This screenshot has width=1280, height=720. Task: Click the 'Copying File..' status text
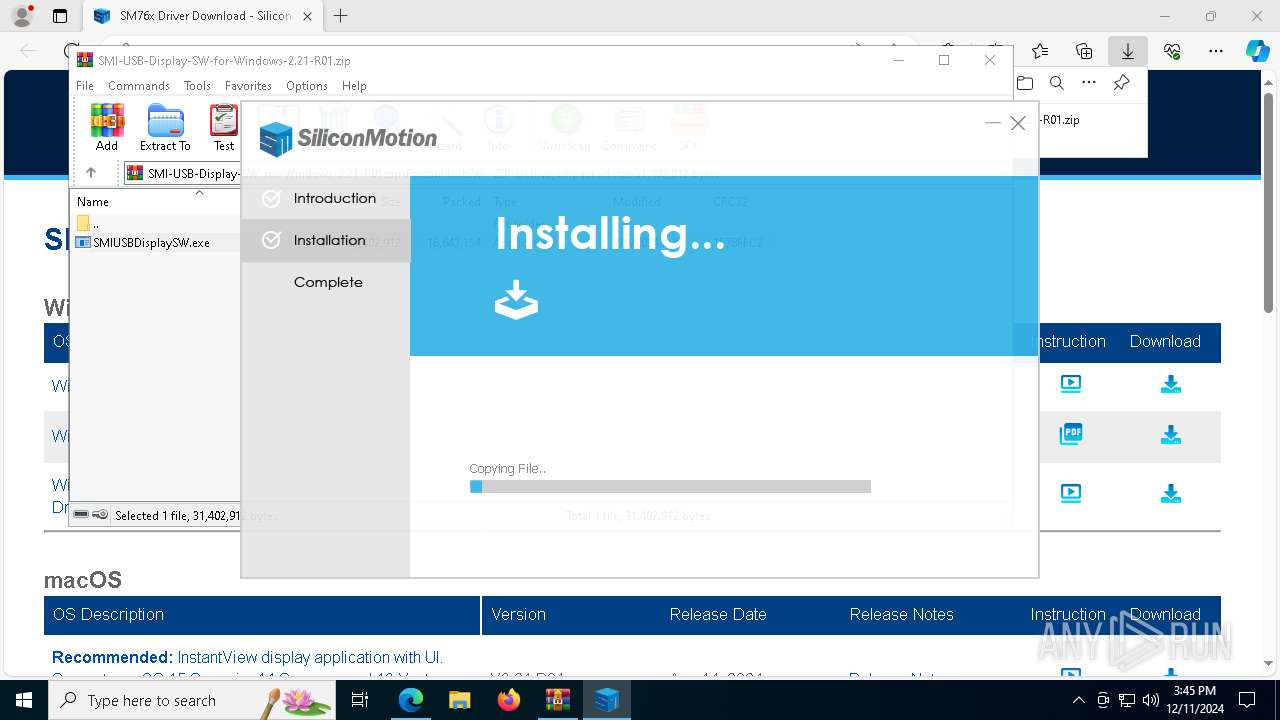(x=508, y=468)
